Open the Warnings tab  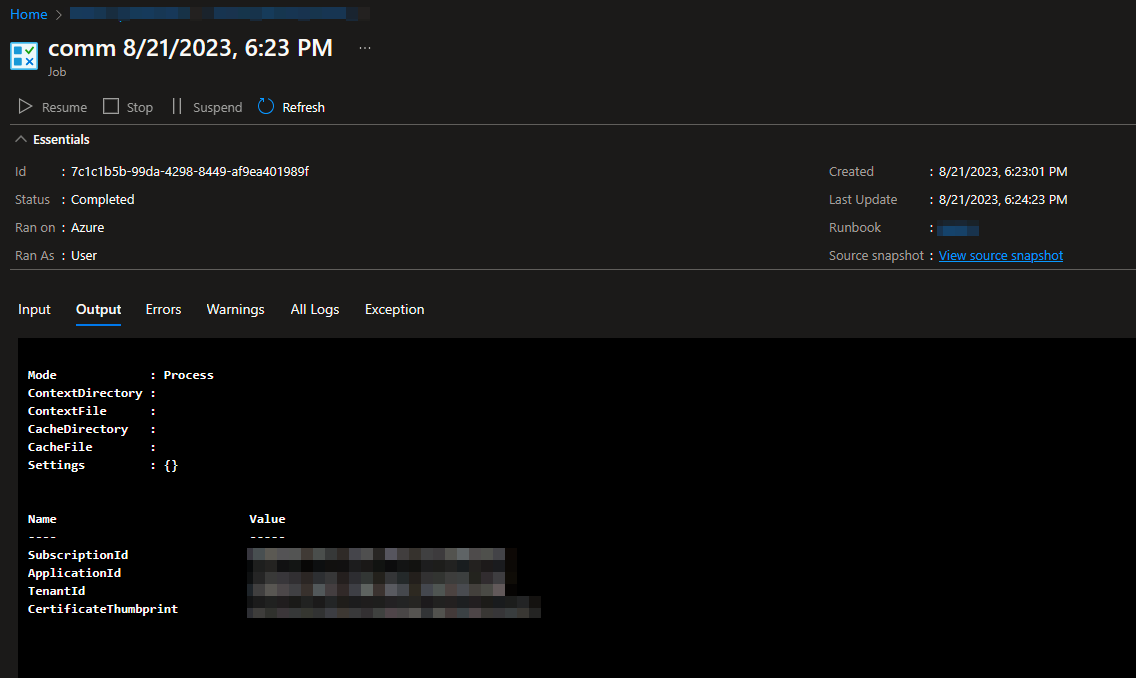[235, 309]
